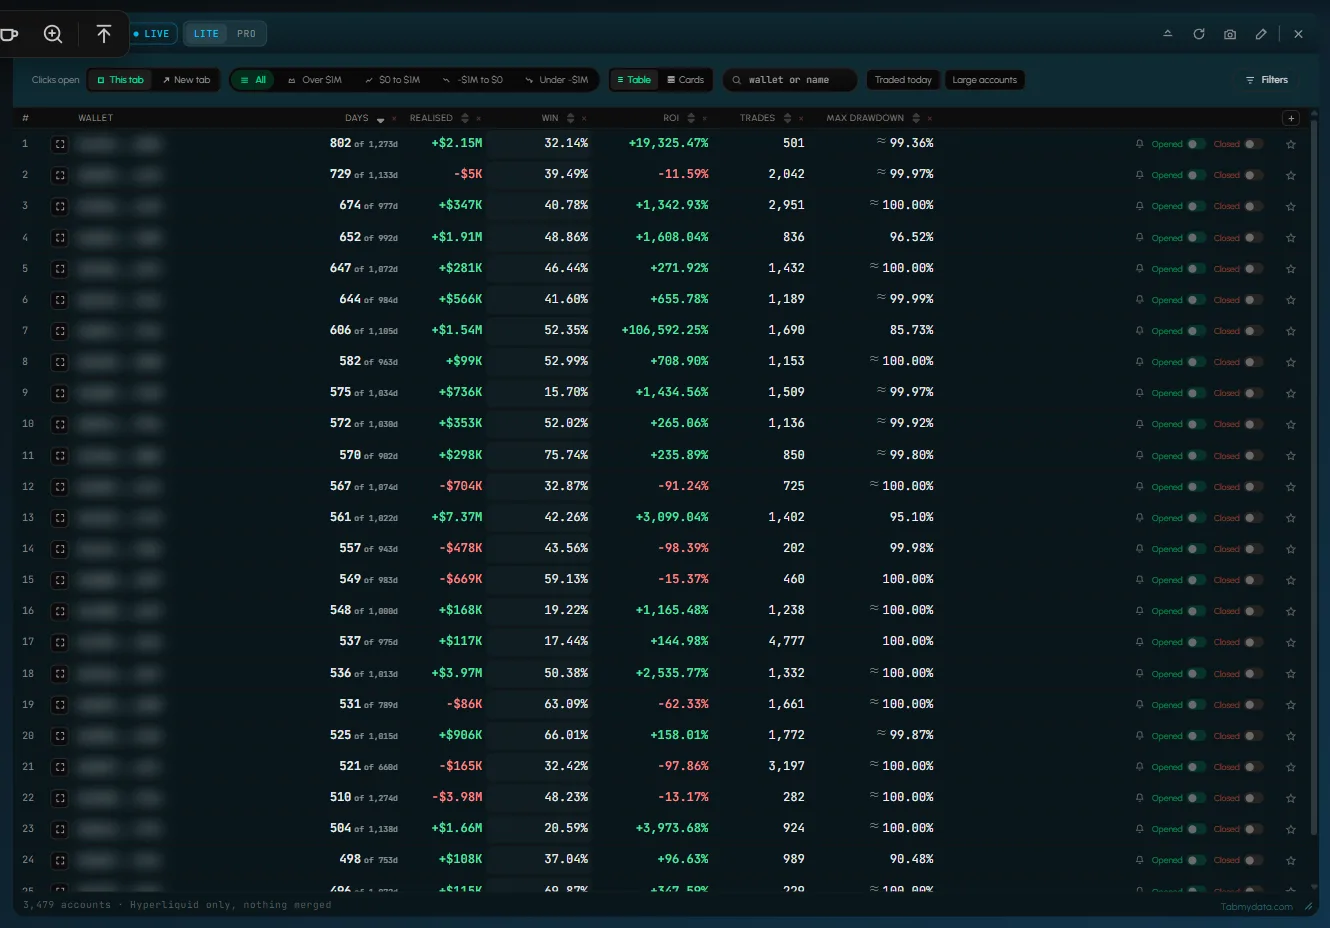Remove the MAX DRAWDOWN column with its x
This screenshot has width=1330, height=928.
click(930, 118)
